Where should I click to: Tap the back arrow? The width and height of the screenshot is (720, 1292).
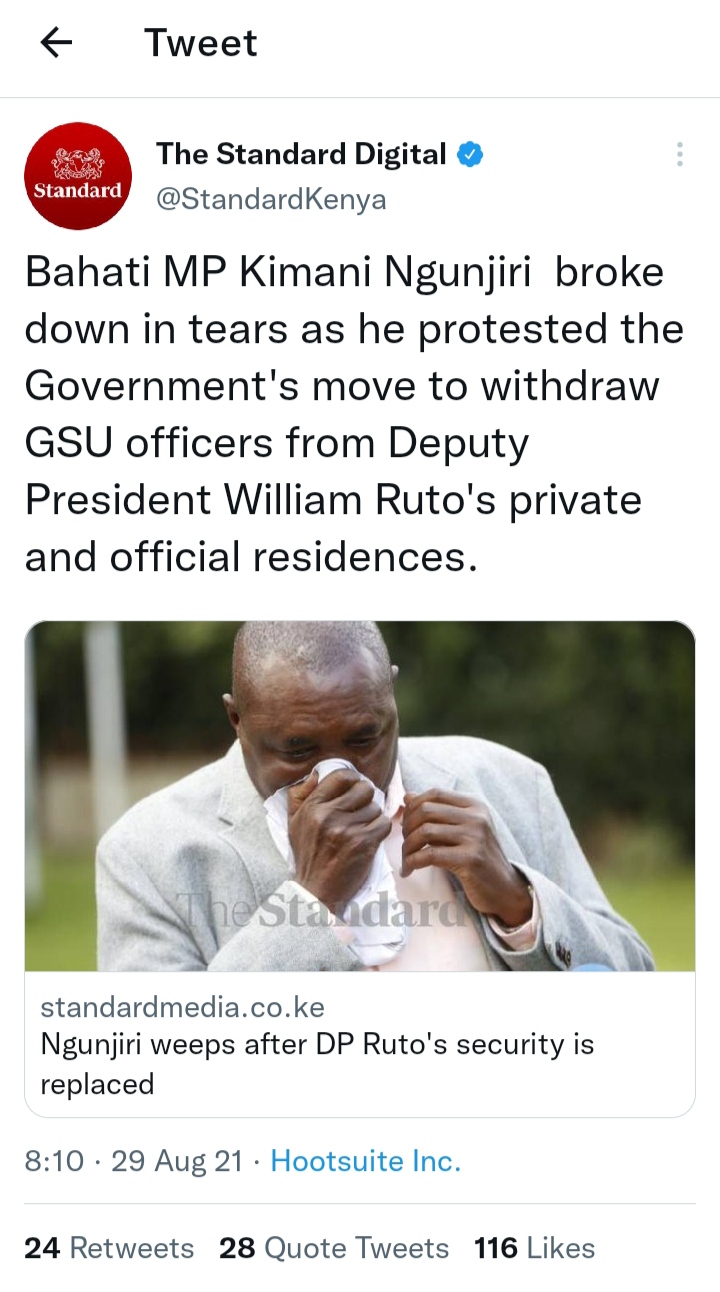pyautogui.click(x=56, y=43)
